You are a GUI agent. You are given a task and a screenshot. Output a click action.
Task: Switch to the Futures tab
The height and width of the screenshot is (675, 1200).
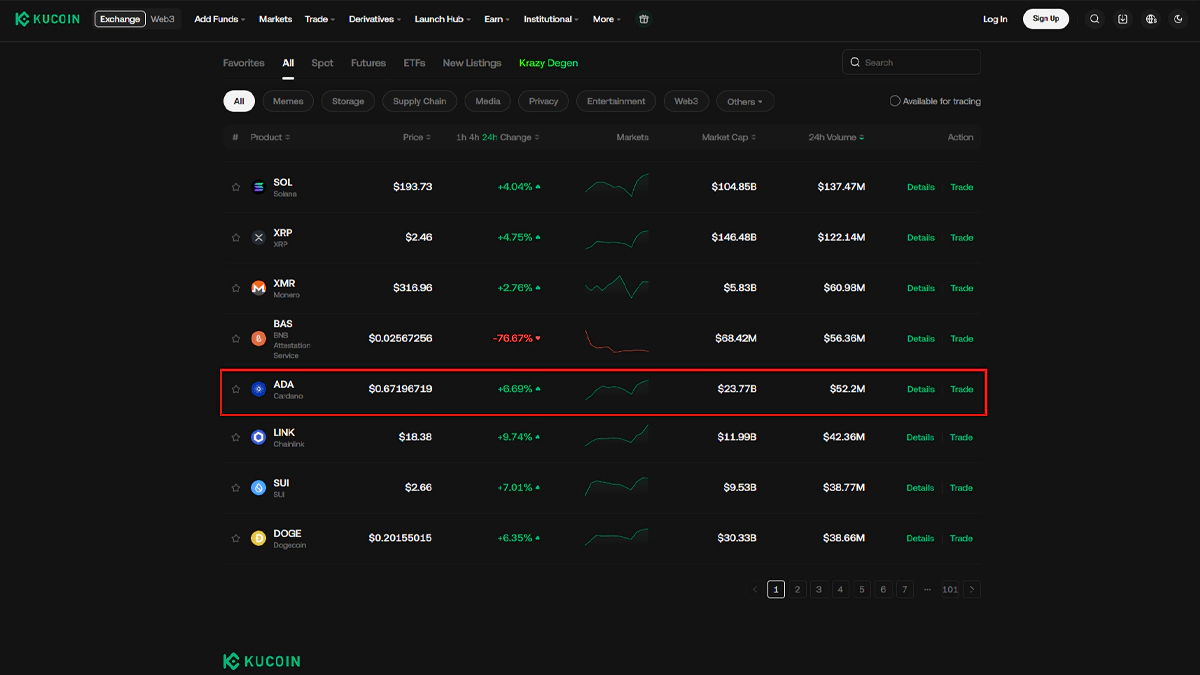(368, 63)
